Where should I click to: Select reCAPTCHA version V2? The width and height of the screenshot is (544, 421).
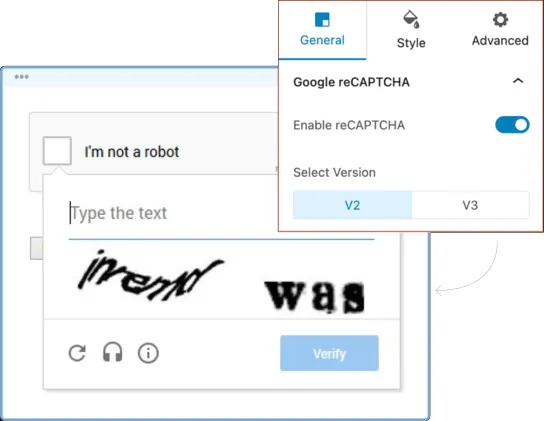352,205
